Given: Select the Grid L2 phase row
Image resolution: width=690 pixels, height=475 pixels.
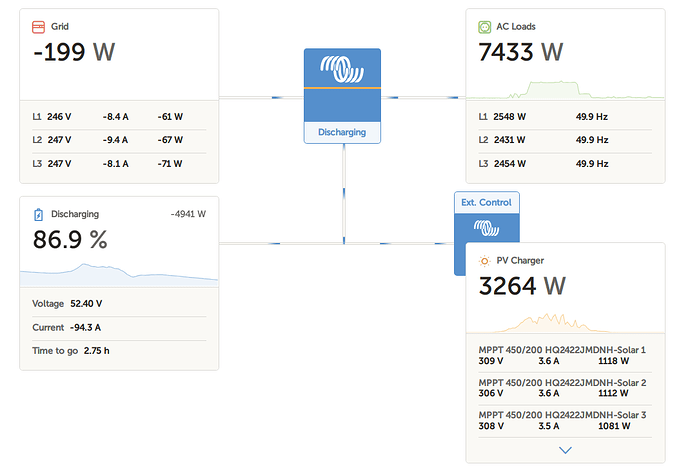Looking at the screenshot, I should (x=119, y=140).
